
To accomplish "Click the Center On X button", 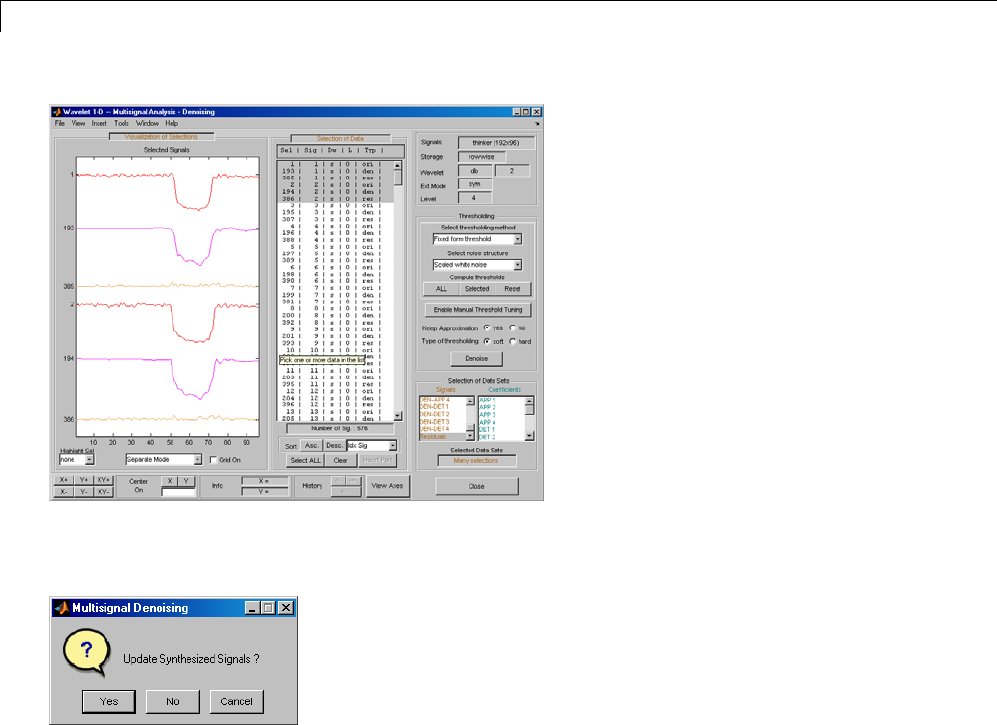I will click(170, 480).
